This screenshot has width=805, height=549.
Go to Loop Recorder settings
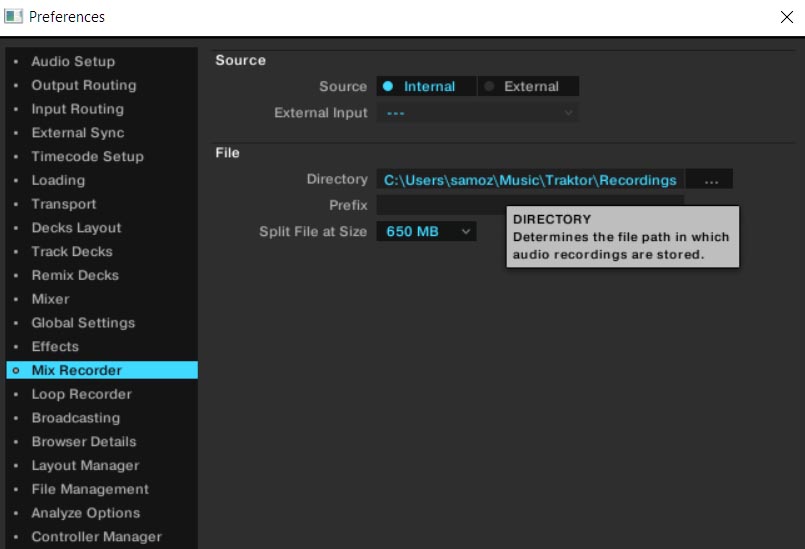tap(81, 394)
